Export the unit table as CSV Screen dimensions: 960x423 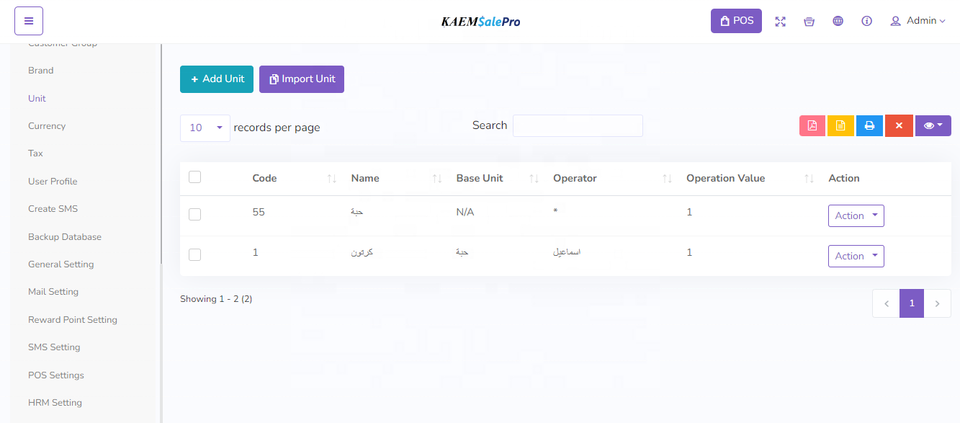click(841, 126)
